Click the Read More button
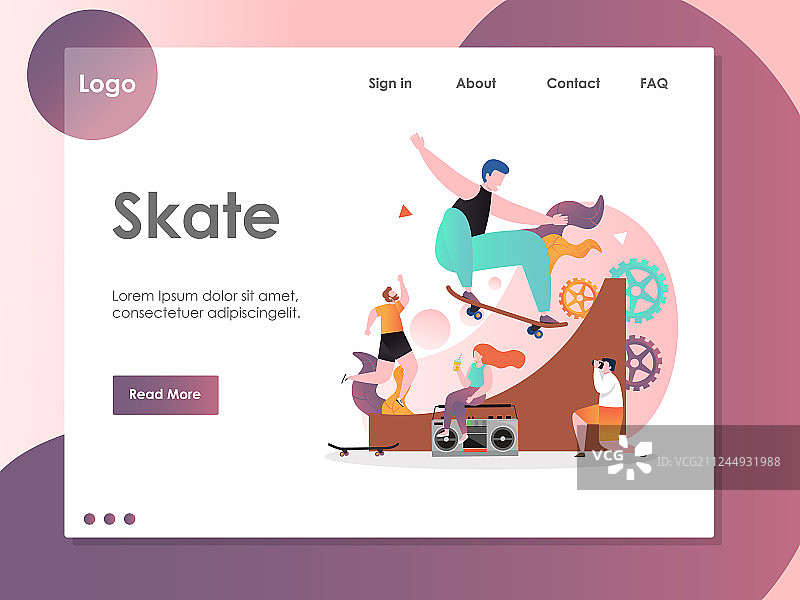 coord(165,395)
